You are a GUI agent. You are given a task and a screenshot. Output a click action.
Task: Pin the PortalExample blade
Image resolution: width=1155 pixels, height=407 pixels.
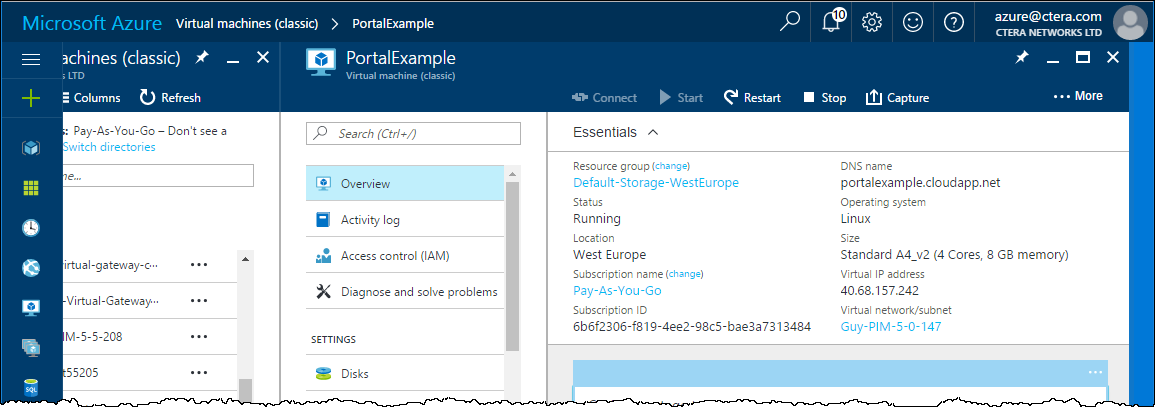pyautogui.click(x=1022, y=57)
